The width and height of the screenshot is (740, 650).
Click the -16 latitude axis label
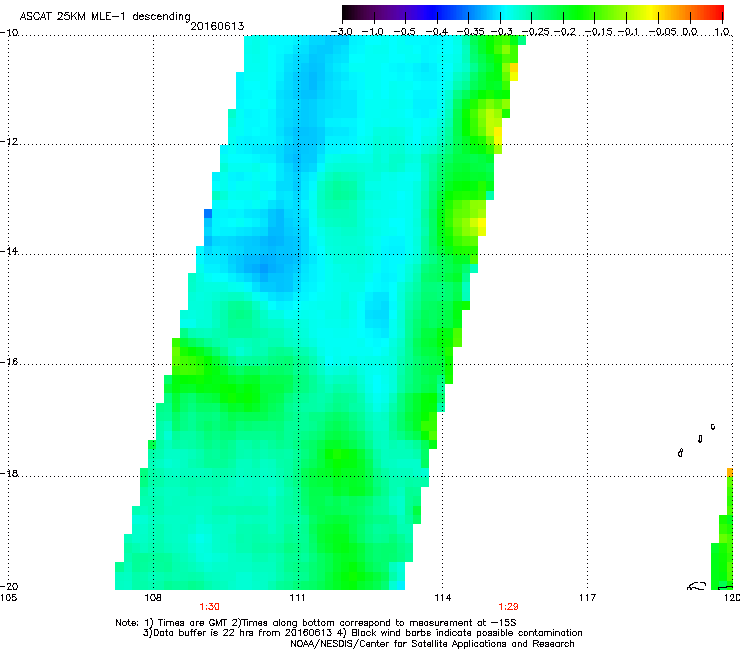[9, 362]
